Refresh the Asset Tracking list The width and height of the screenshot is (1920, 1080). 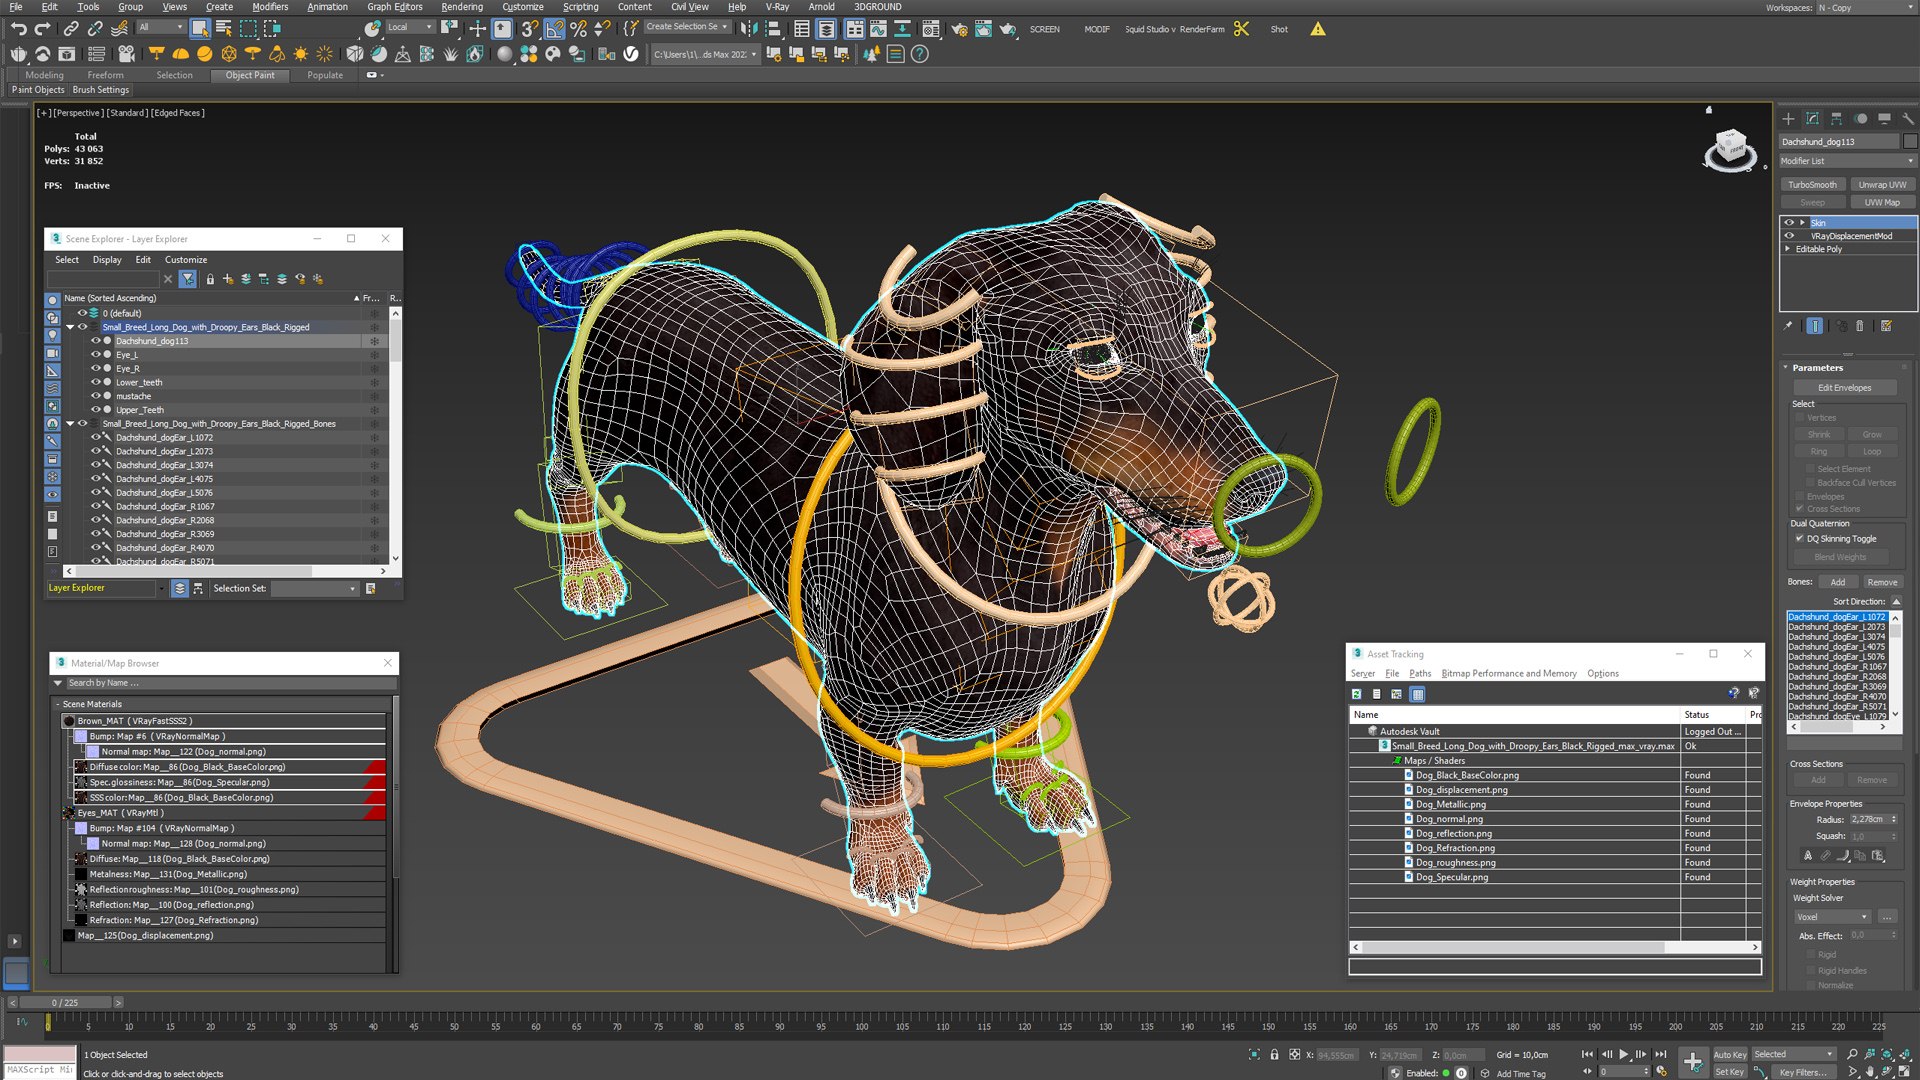1357,694
